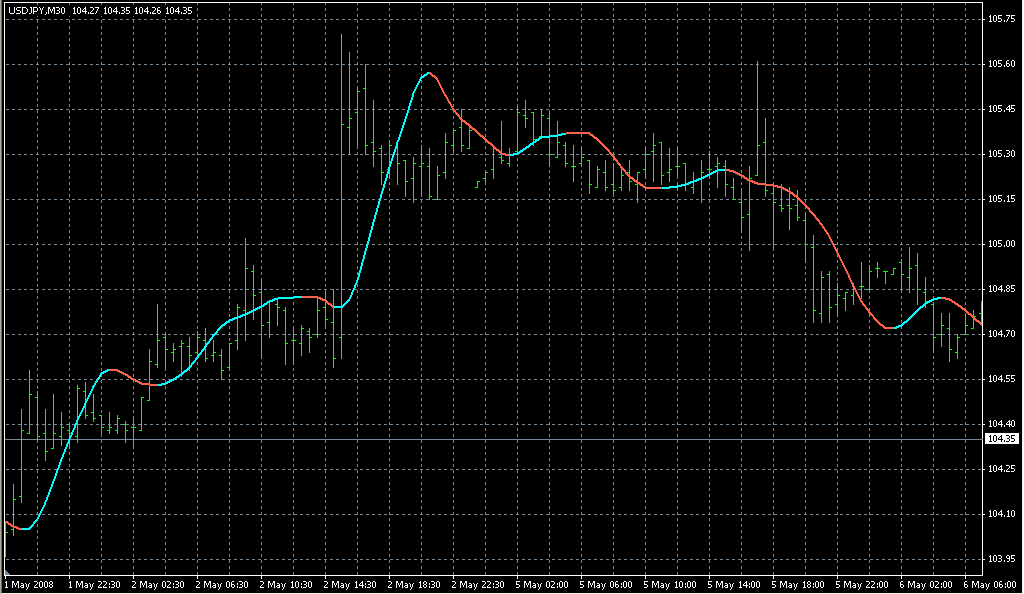Click the 103.95 price axis label

[1001, 559]
